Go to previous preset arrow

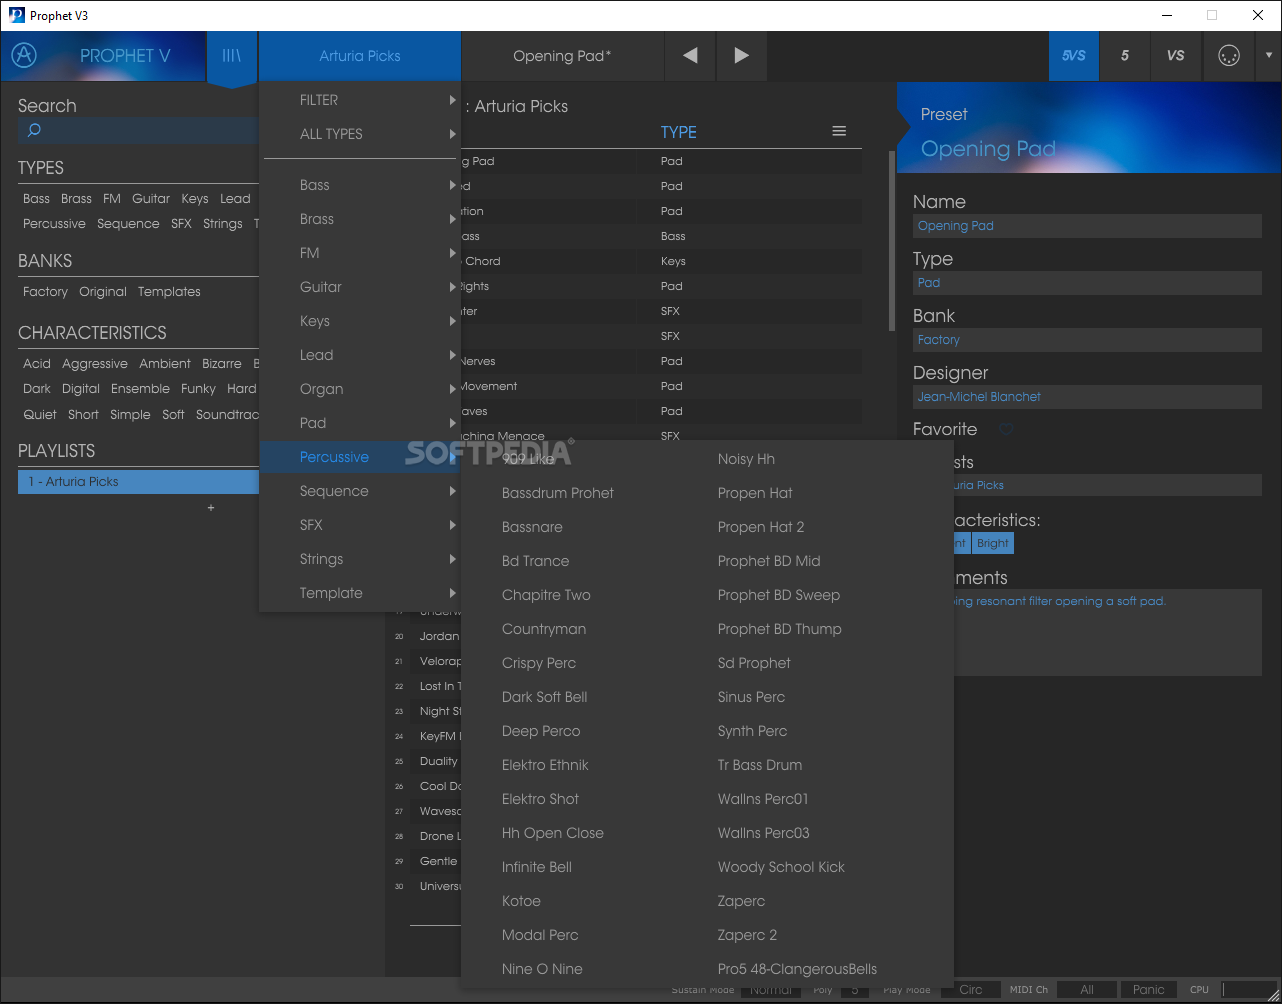click(x=690, y=56)
